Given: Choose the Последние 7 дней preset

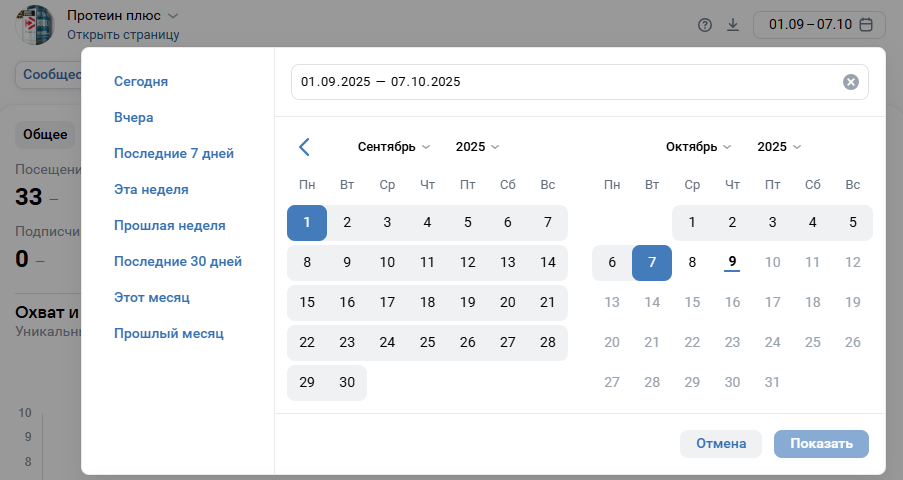Looking at the screenshot, I should coord(174,153).
